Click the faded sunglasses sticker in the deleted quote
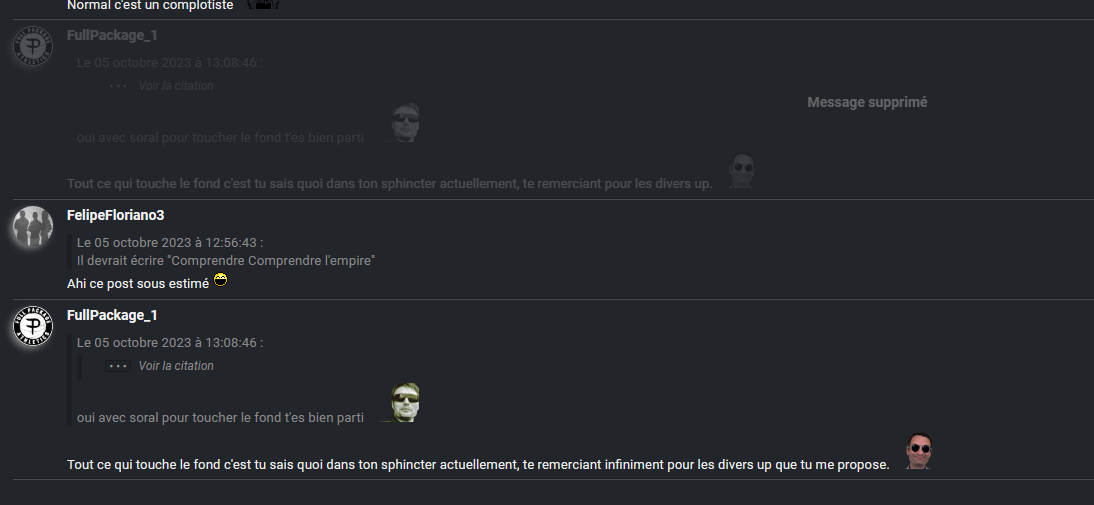Image resolution: width=1094 pixels, height=505 pixels. (400, 123)
